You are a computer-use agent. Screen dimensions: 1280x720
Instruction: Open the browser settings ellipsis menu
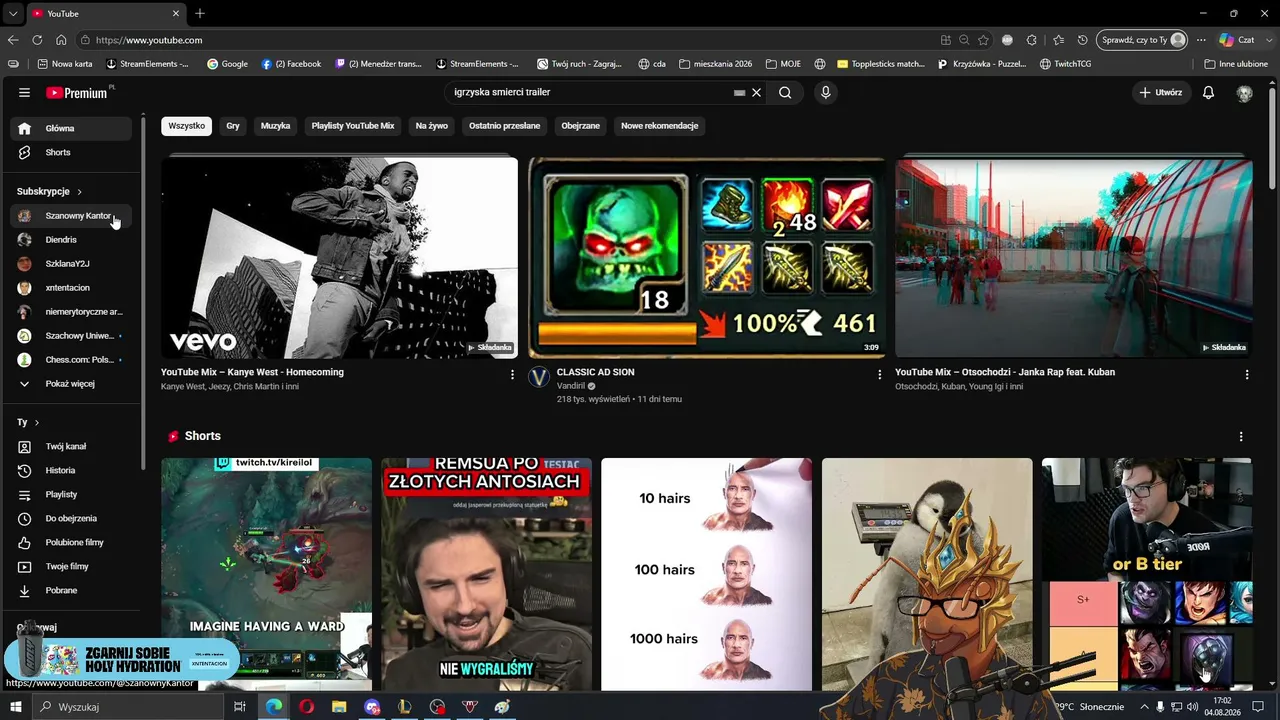coord(1202,40)
